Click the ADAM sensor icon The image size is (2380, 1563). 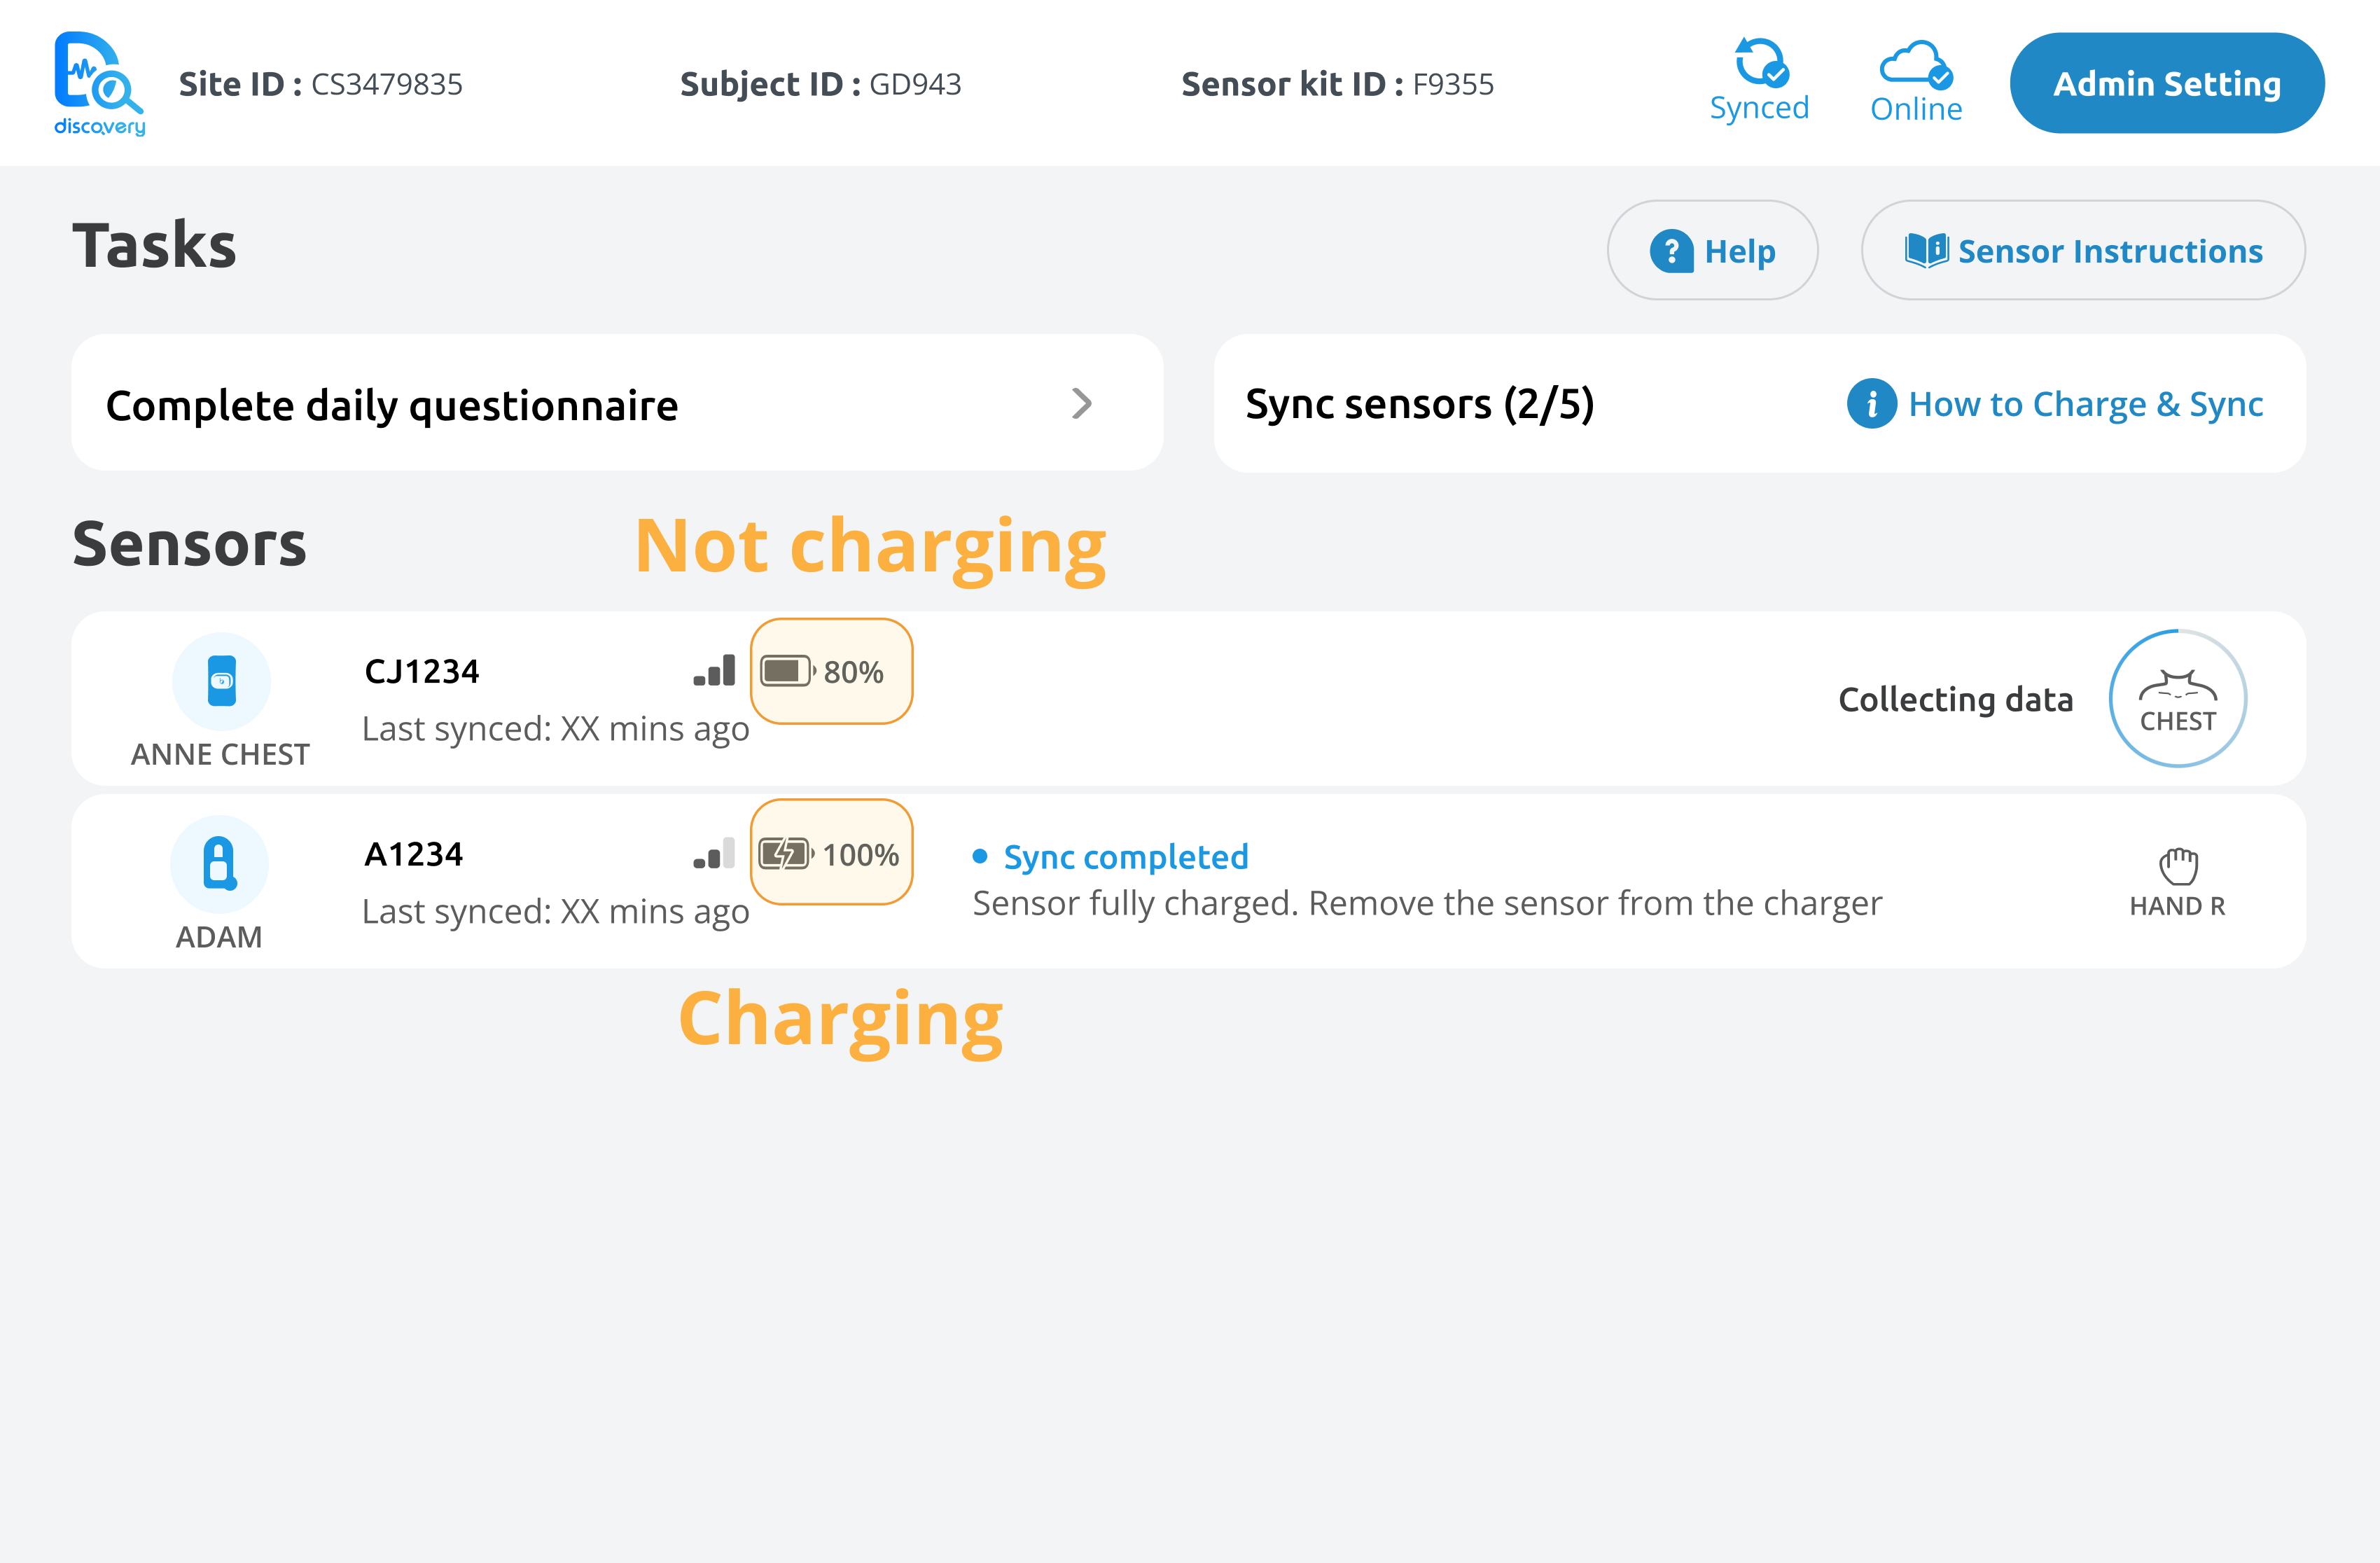pyautogui.click(x=219, y=864)
